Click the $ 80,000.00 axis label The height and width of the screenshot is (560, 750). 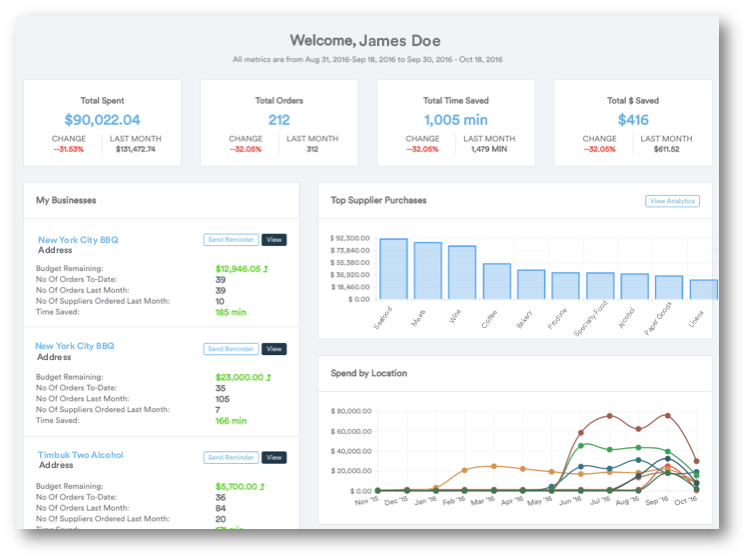click(351, 411)
